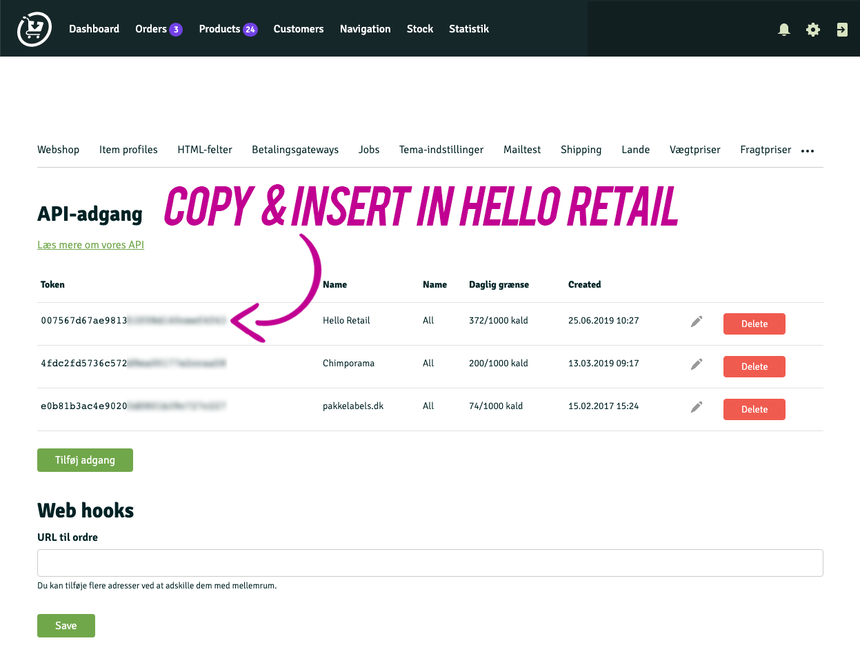860x654 pixels.
Task: Select the Tema-indstillinger tab
Action: coord(441,150)
